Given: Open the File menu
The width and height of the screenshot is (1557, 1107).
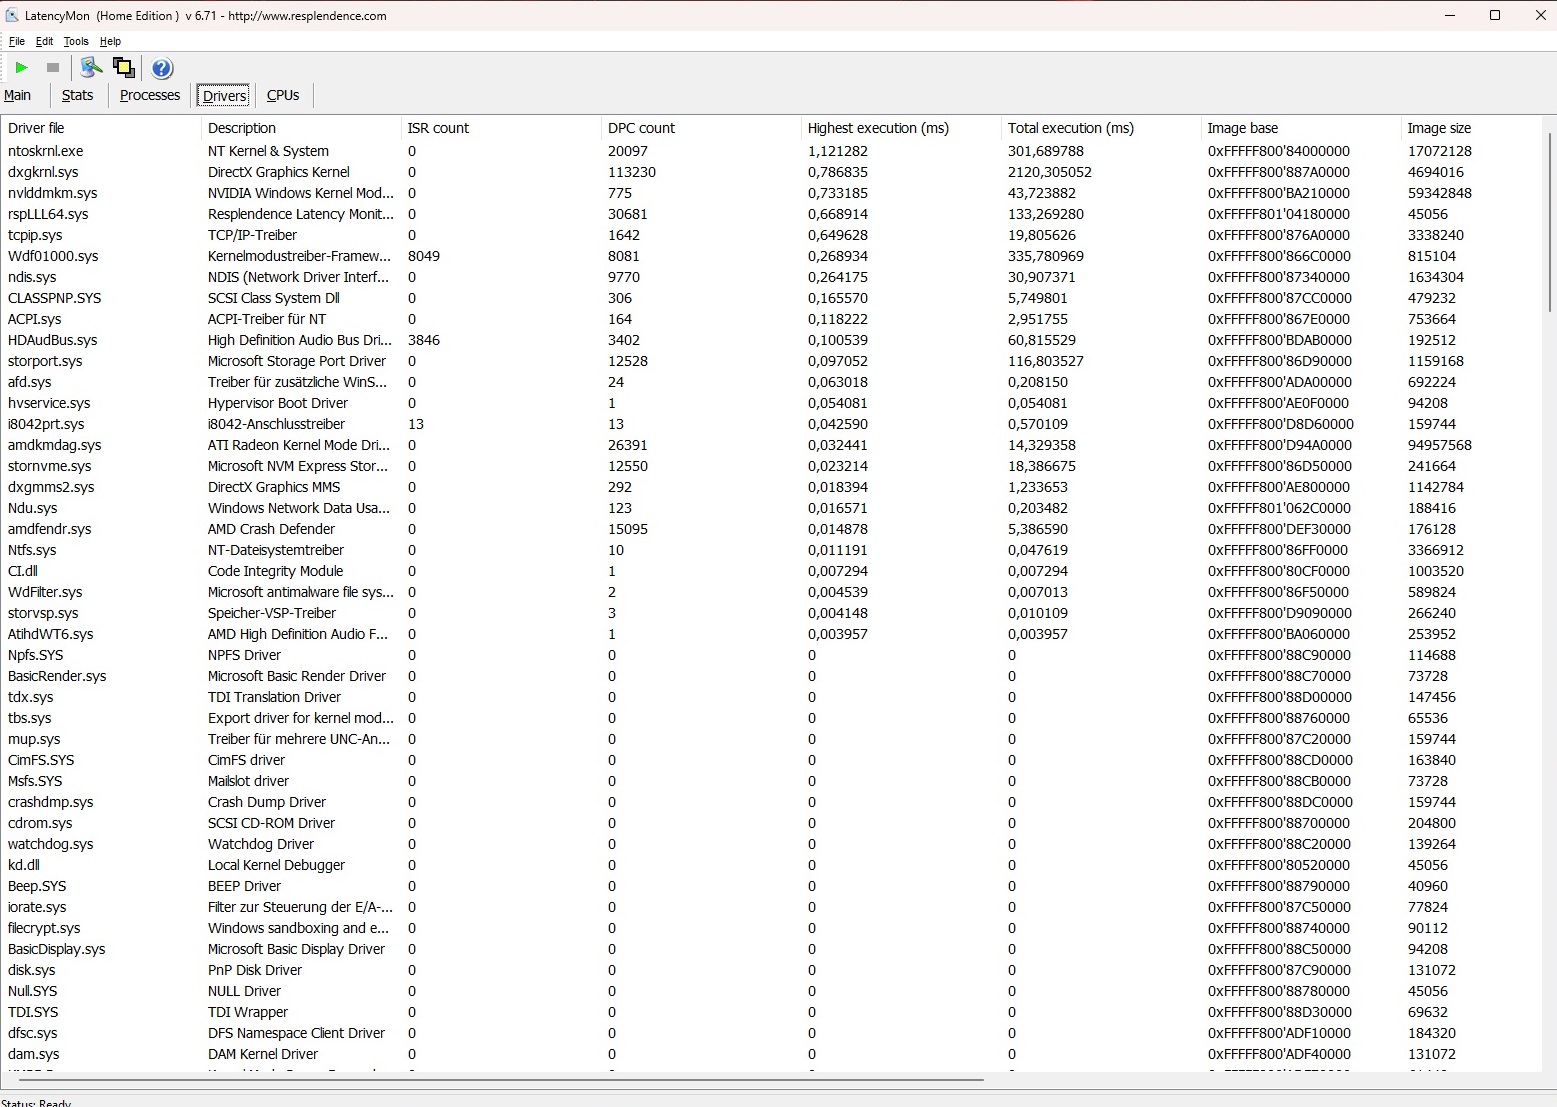Looking at the screenshot, I should point(17,41).
